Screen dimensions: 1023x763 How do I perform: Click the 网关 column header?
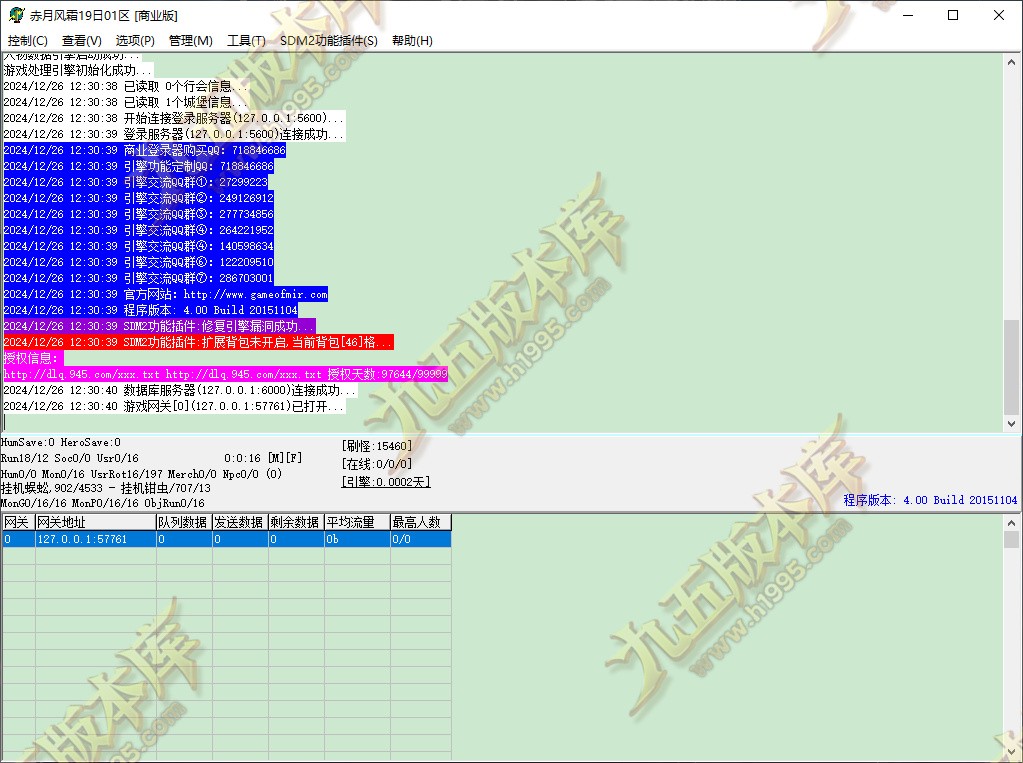pos(18,522)
